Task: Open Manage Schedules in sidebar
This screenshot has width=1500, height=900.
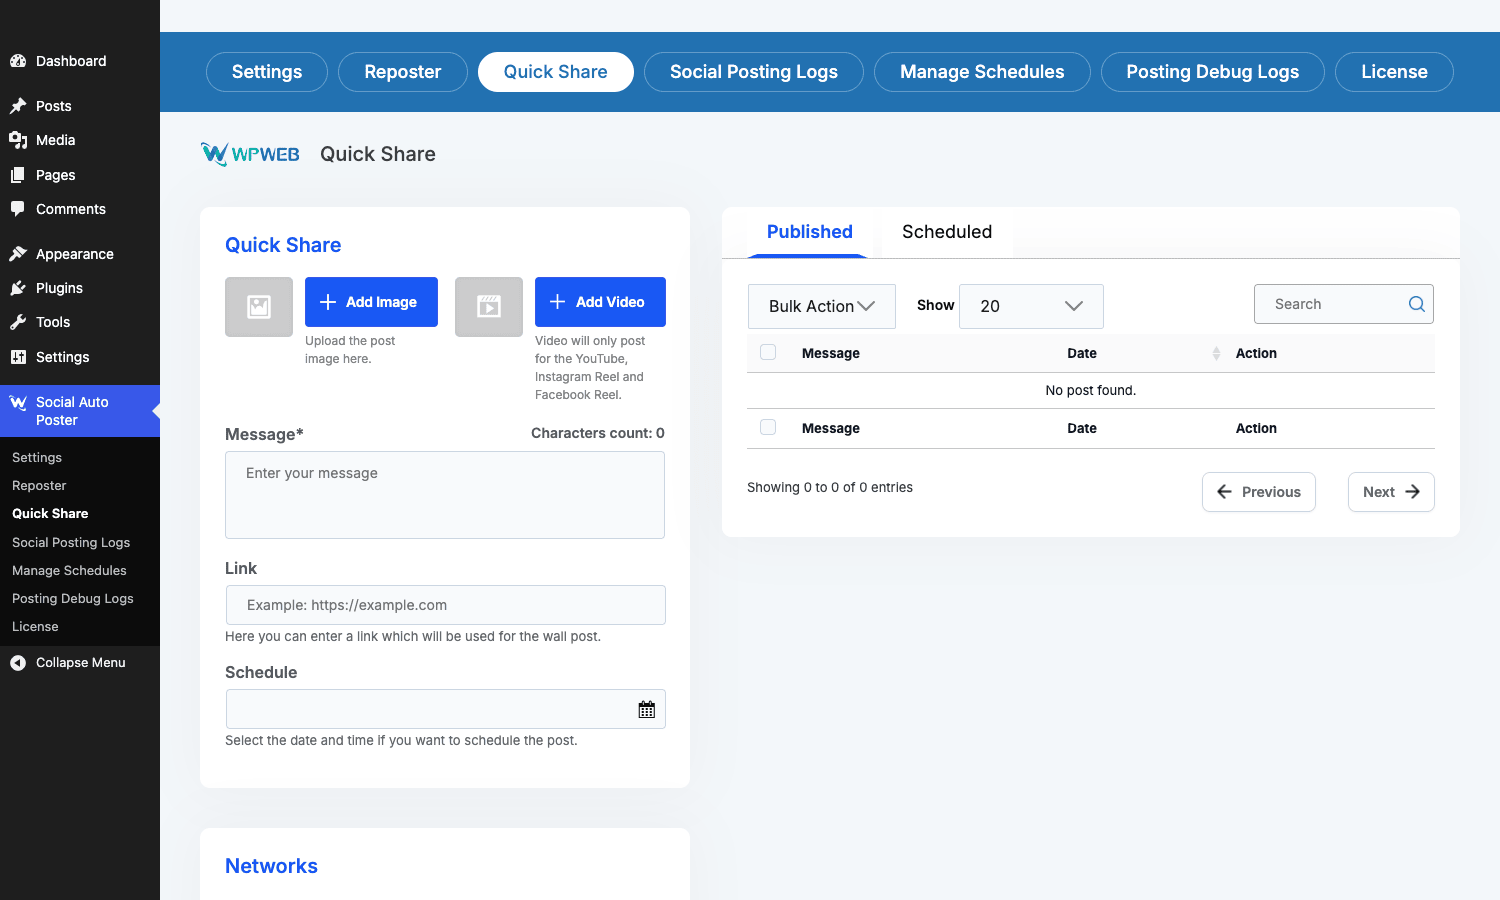Action: point(69,570)
